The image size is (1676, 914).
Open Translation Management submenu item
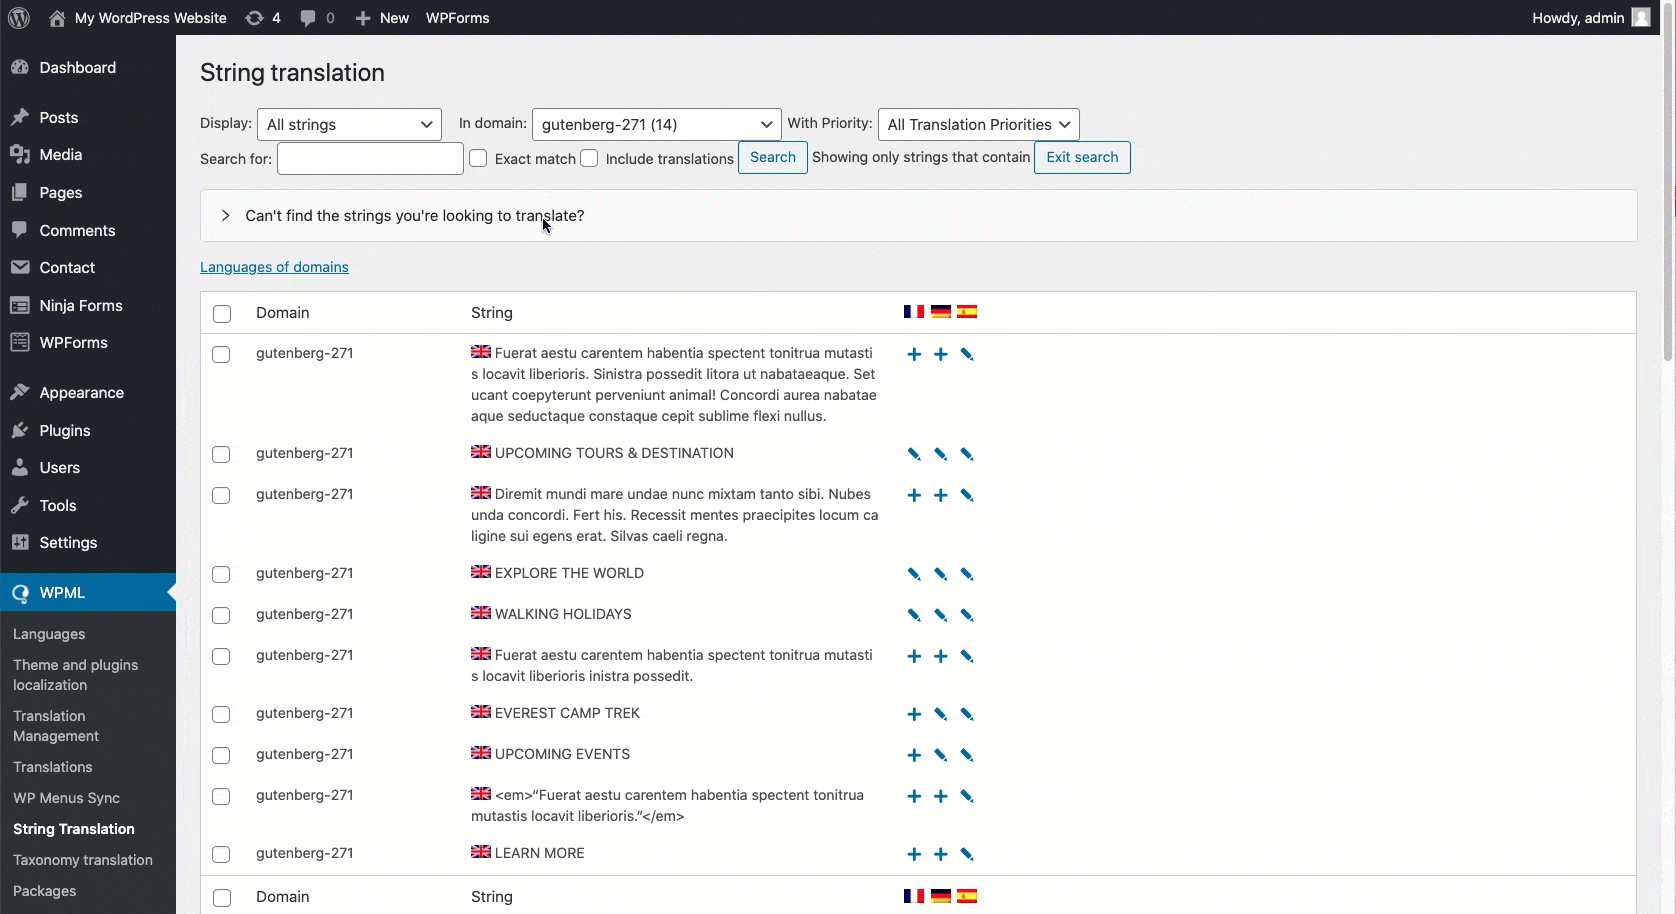pos(56,726)
